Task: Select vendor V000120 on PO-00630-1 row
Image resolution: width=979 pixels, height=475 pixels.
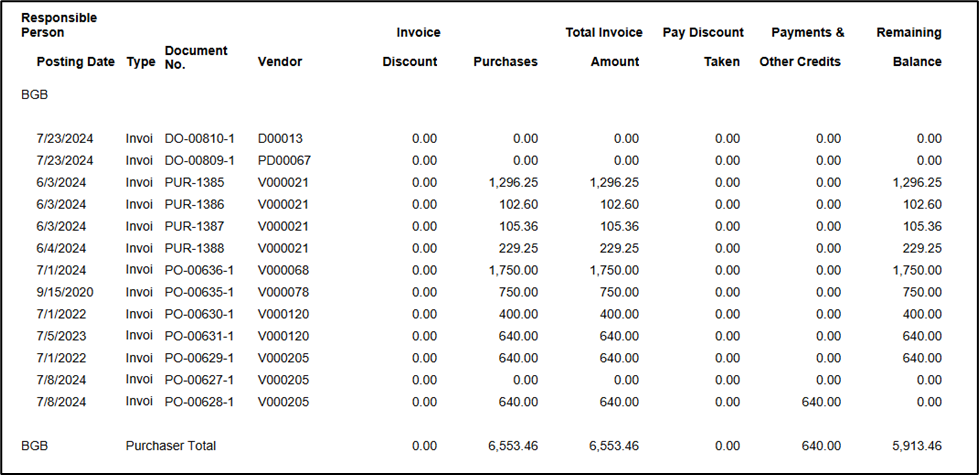Action: (283, 314)
